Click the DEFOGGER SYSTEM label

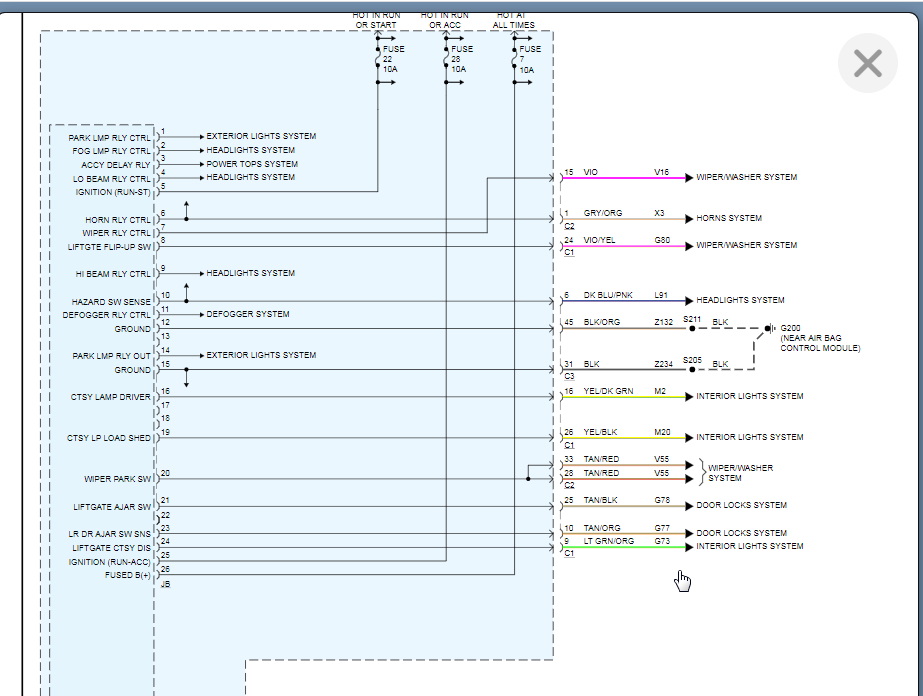point(248,314)
